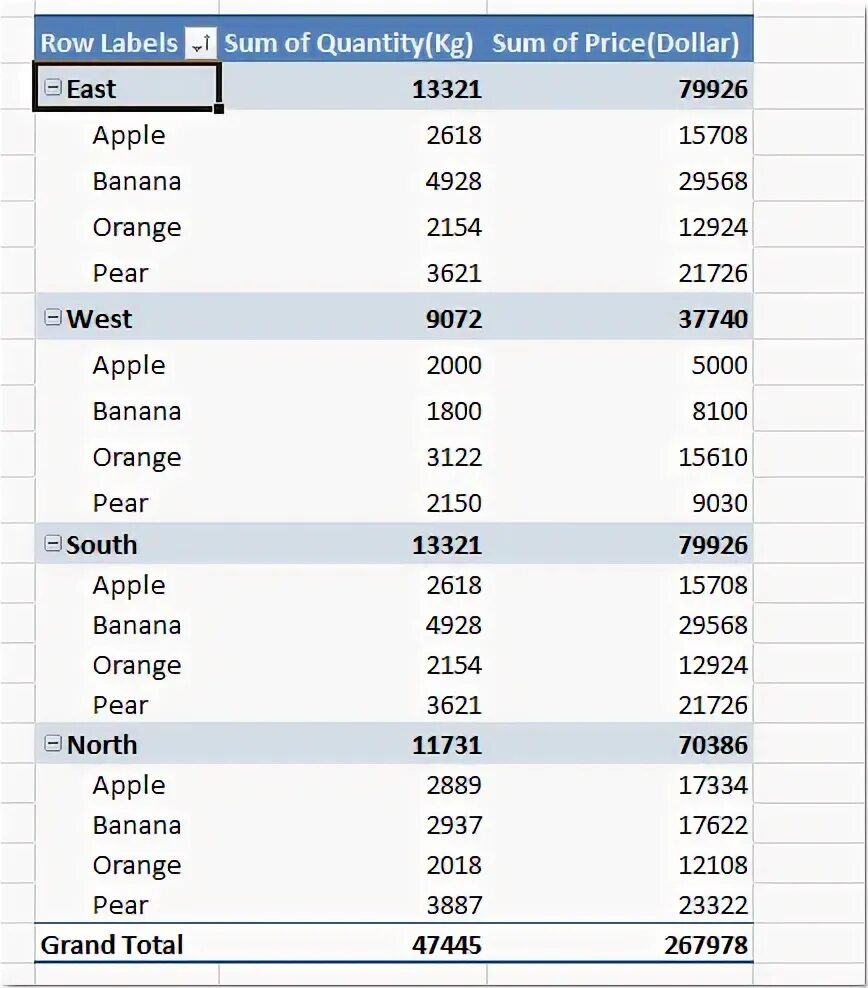868x988 pixels.
Task: Select the Orange row under West
Action: click(137, 457)
